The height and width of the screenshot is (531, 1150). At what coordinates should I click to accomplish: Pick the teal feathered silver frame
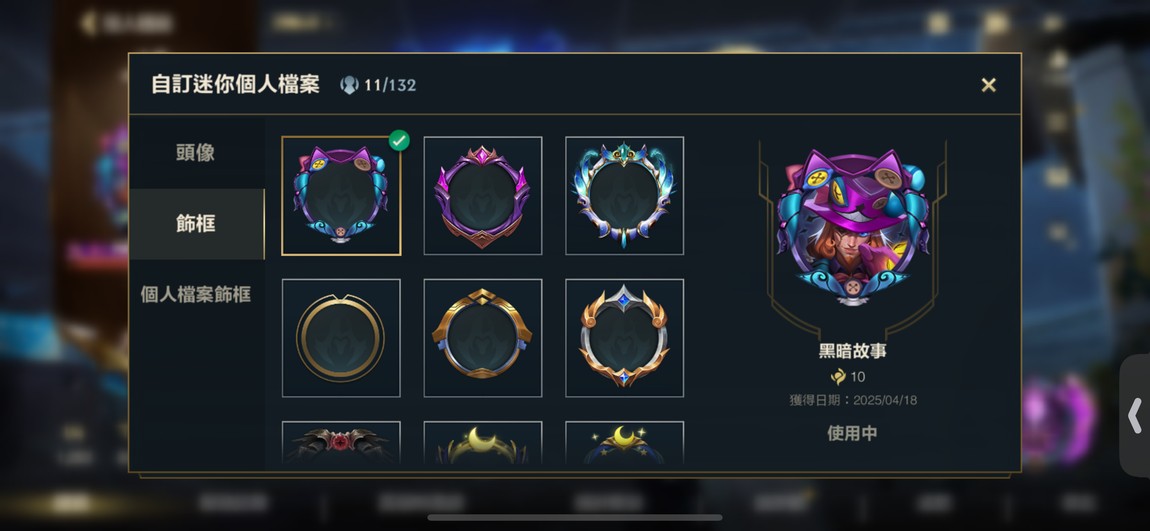[625, 196]
